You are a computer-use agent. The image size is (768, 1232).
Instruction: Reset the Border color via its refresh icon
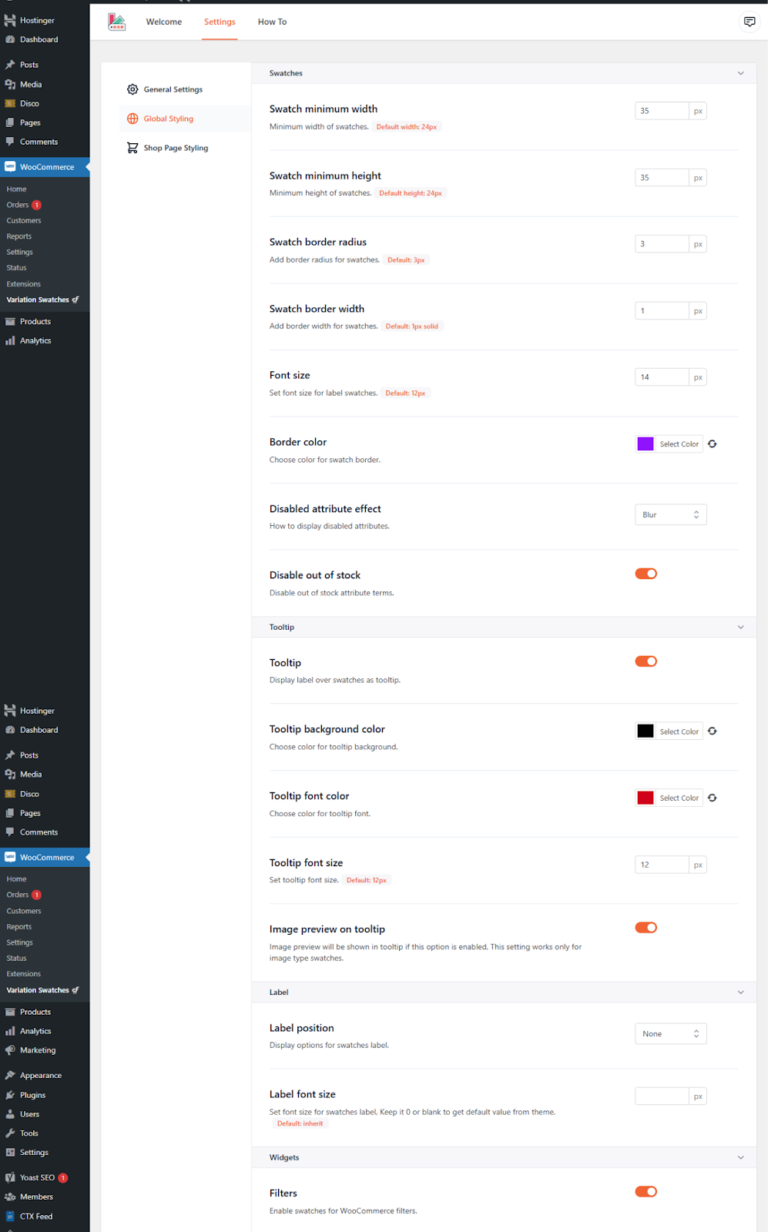point(711,443)
